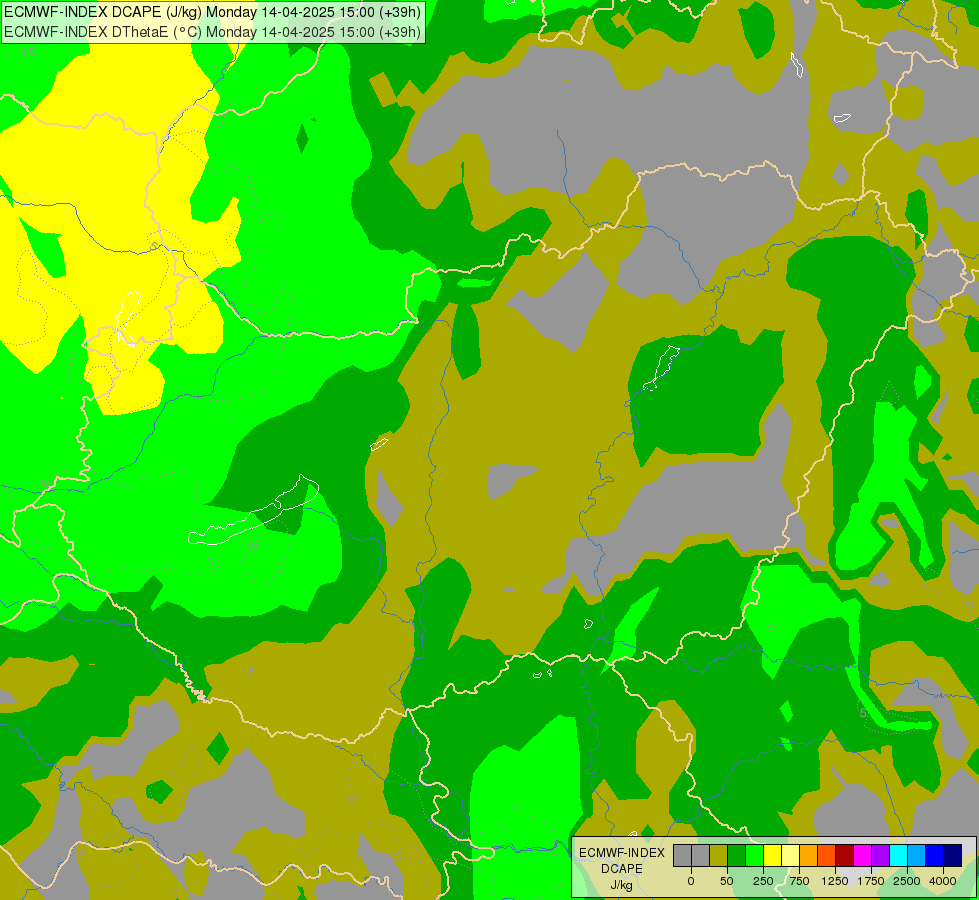979x900 pixels.
Task: Click the header line ECMWF-INDEX DCAPE (J/kg)
Action: [212, 12]
